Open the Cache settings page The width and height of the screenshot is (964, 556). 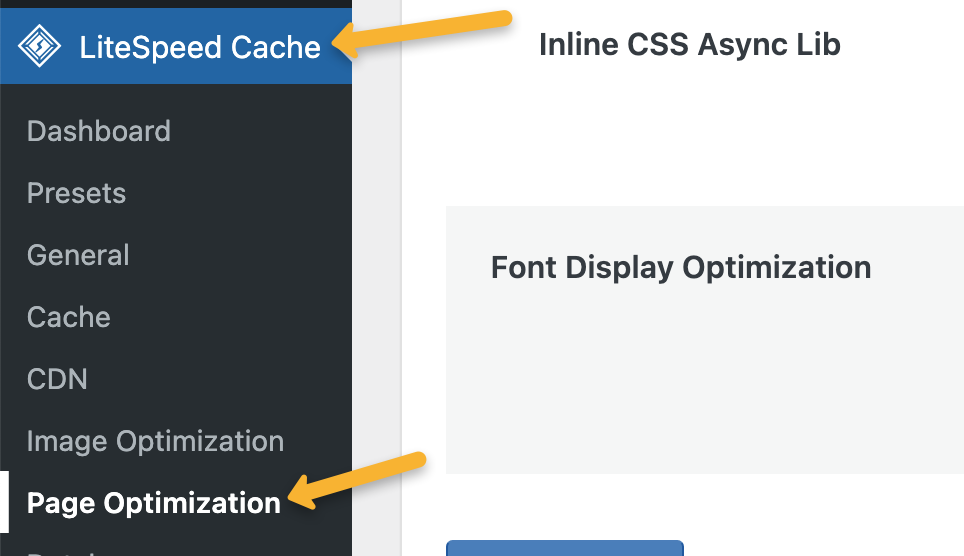pyautogui.click(x=68, y=317)
